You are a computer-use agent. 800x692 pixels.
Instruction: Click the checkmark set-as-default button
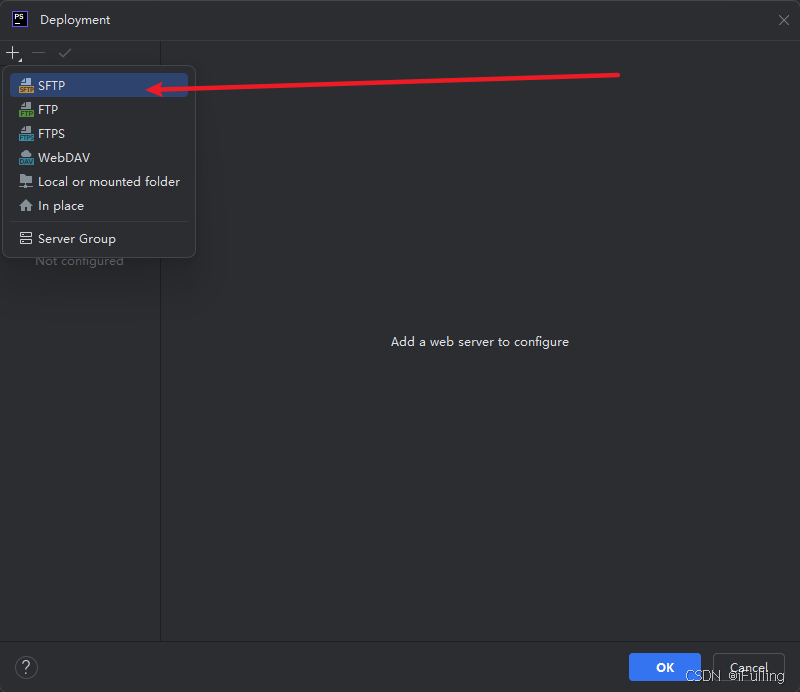(65, 53)
